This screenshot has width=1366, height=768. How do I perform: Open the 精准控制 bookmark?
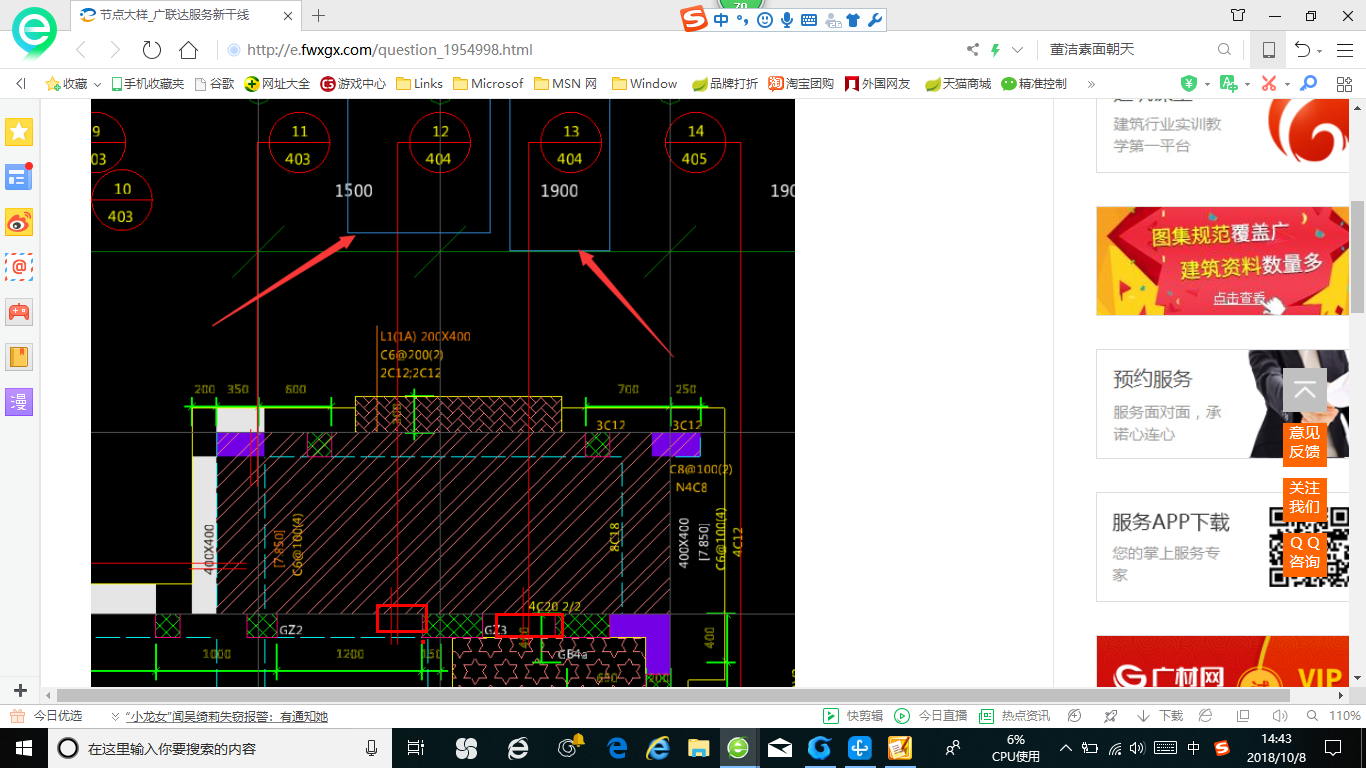1034,84
